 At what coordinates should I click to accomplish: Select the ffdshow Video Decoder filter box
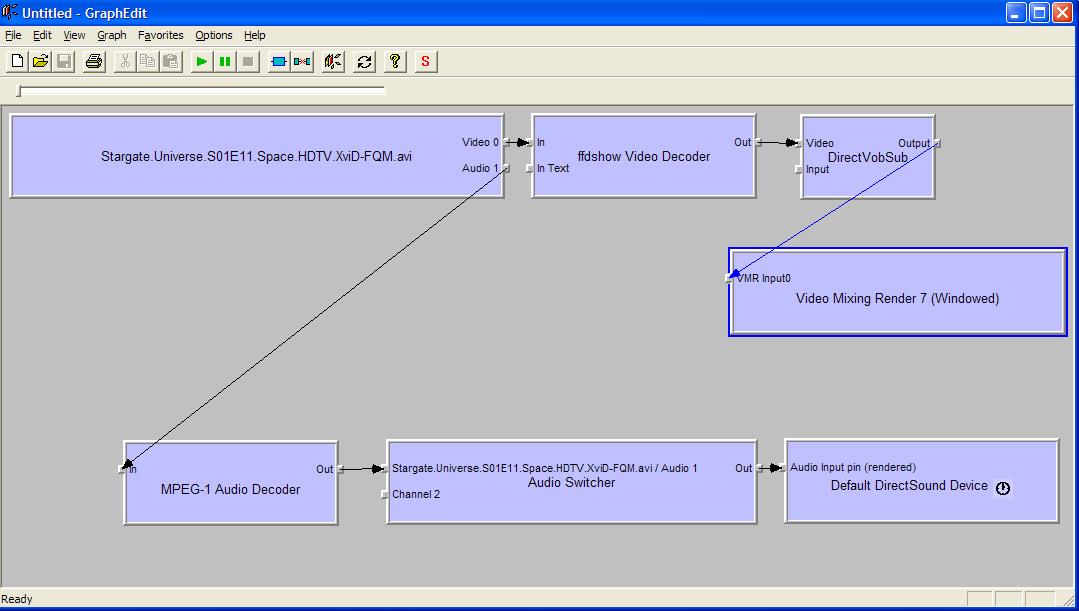click(x=643, y=175)
